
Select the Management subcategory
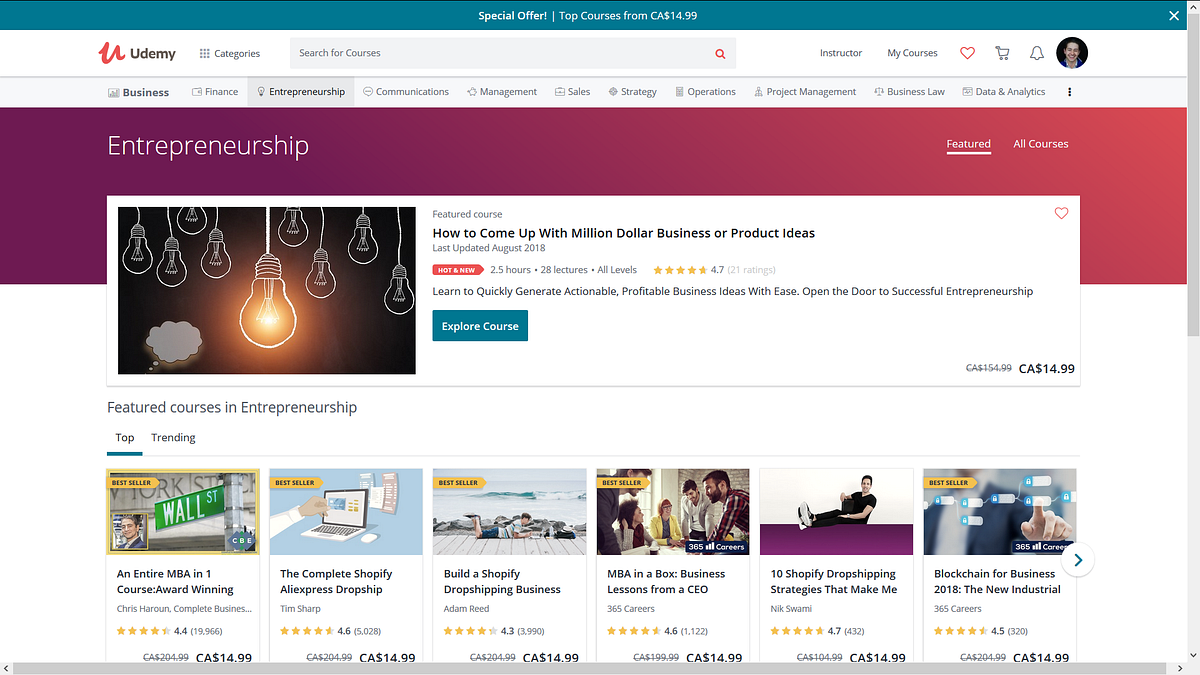(x=502, y=92)
